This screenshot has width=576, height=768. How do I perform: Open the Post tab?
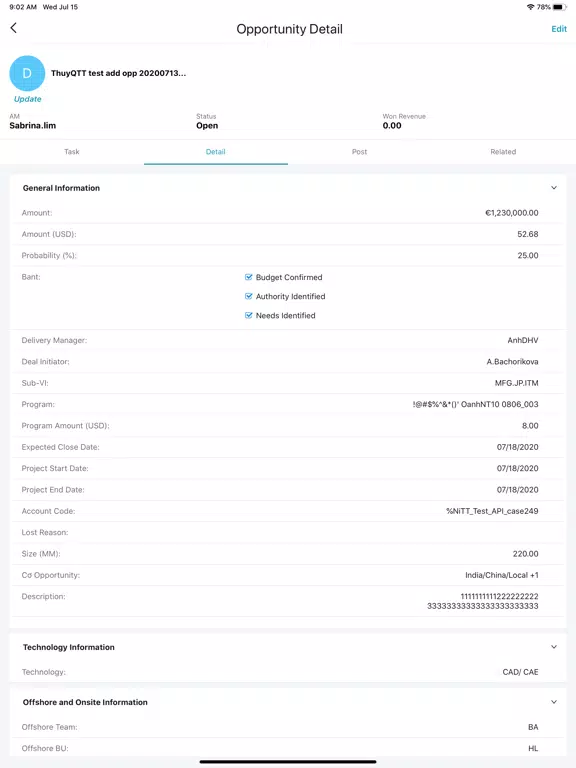click(360, 152)
